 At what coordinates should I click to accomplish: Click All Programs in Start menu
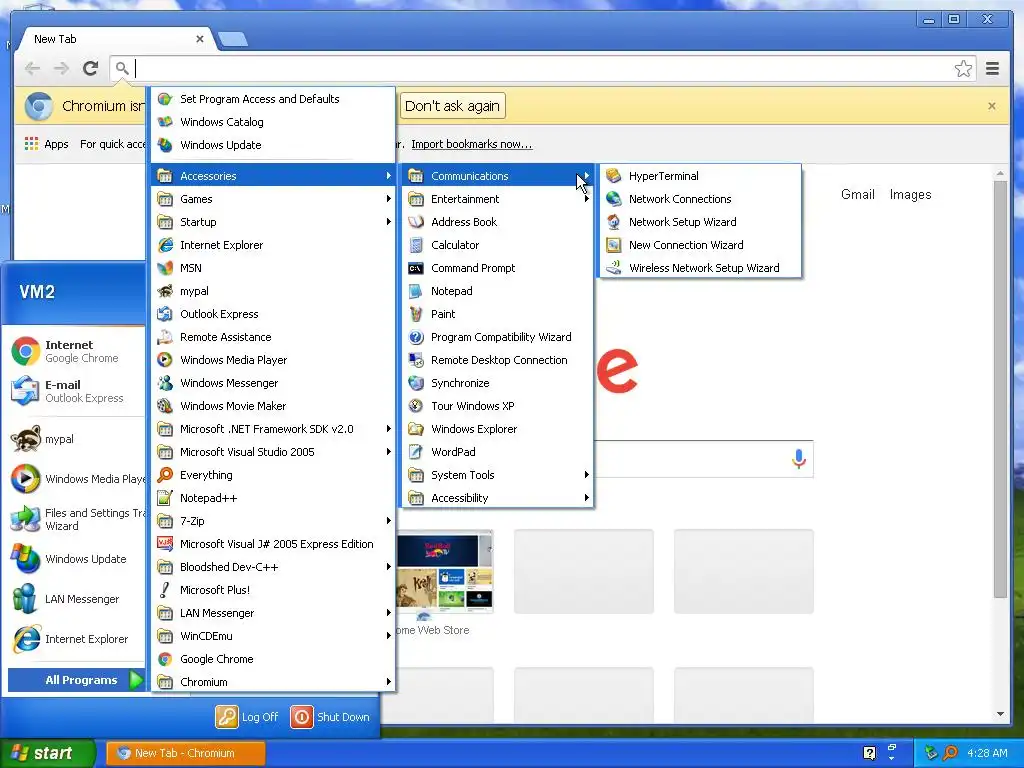click(76, 680)
